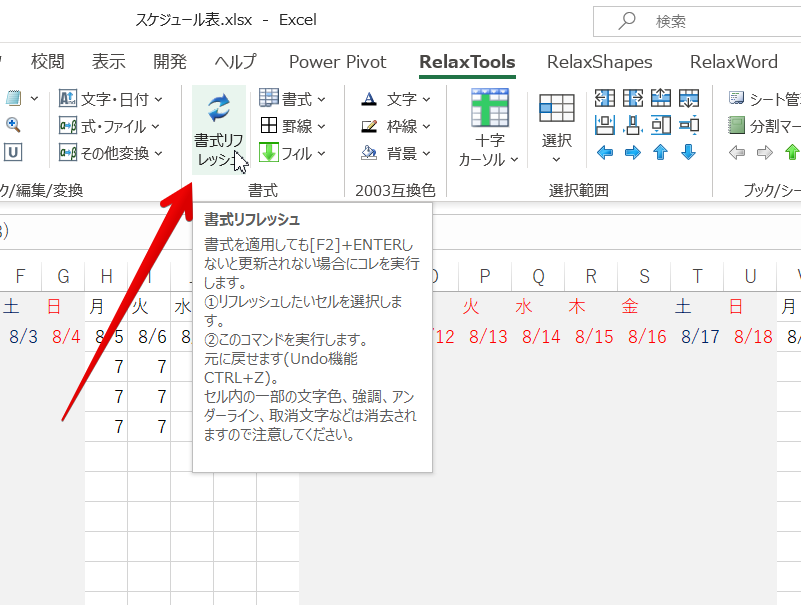Image resolution: width=801 pixels, height=605 pixels.
Task: Open the 文字 font color dropdown
Action: point(396,99)
